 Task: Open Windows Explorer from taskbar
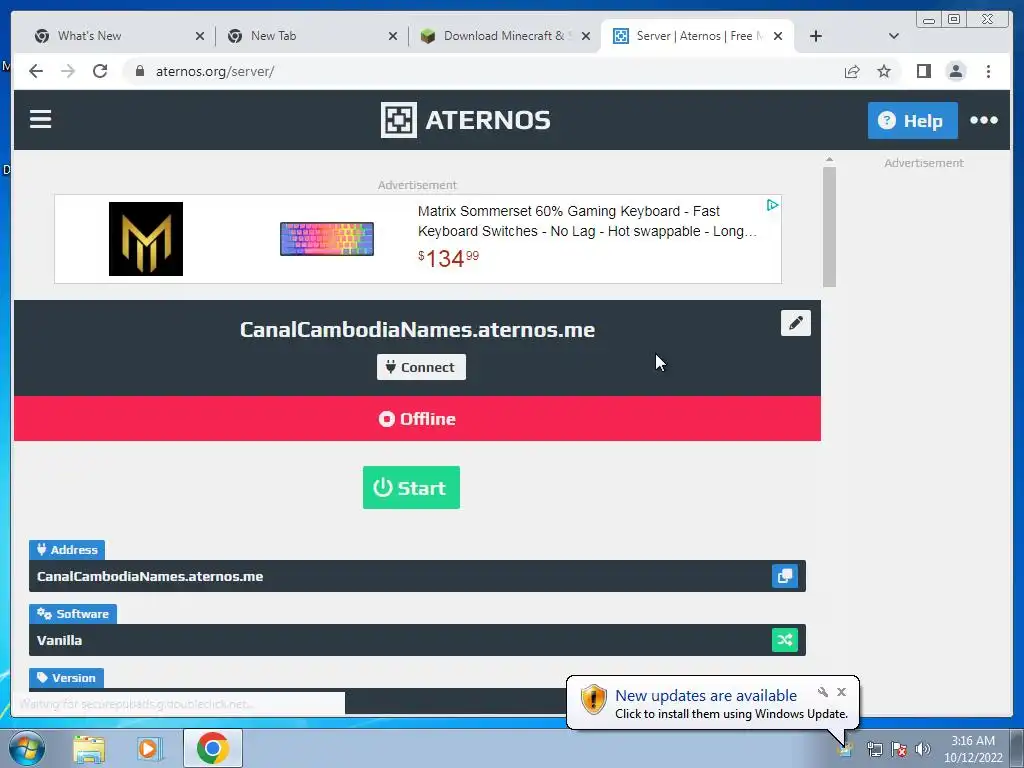[89, 748]
